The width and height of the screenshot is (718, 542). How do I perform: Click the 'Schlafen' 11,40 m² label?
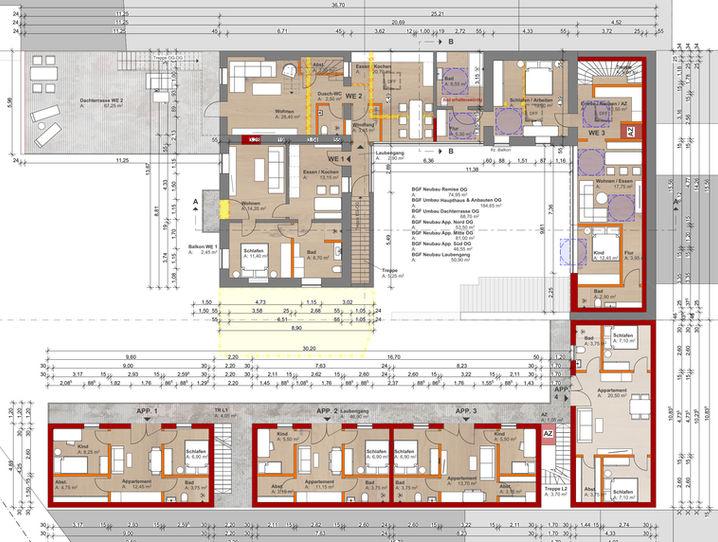[253, 251]
